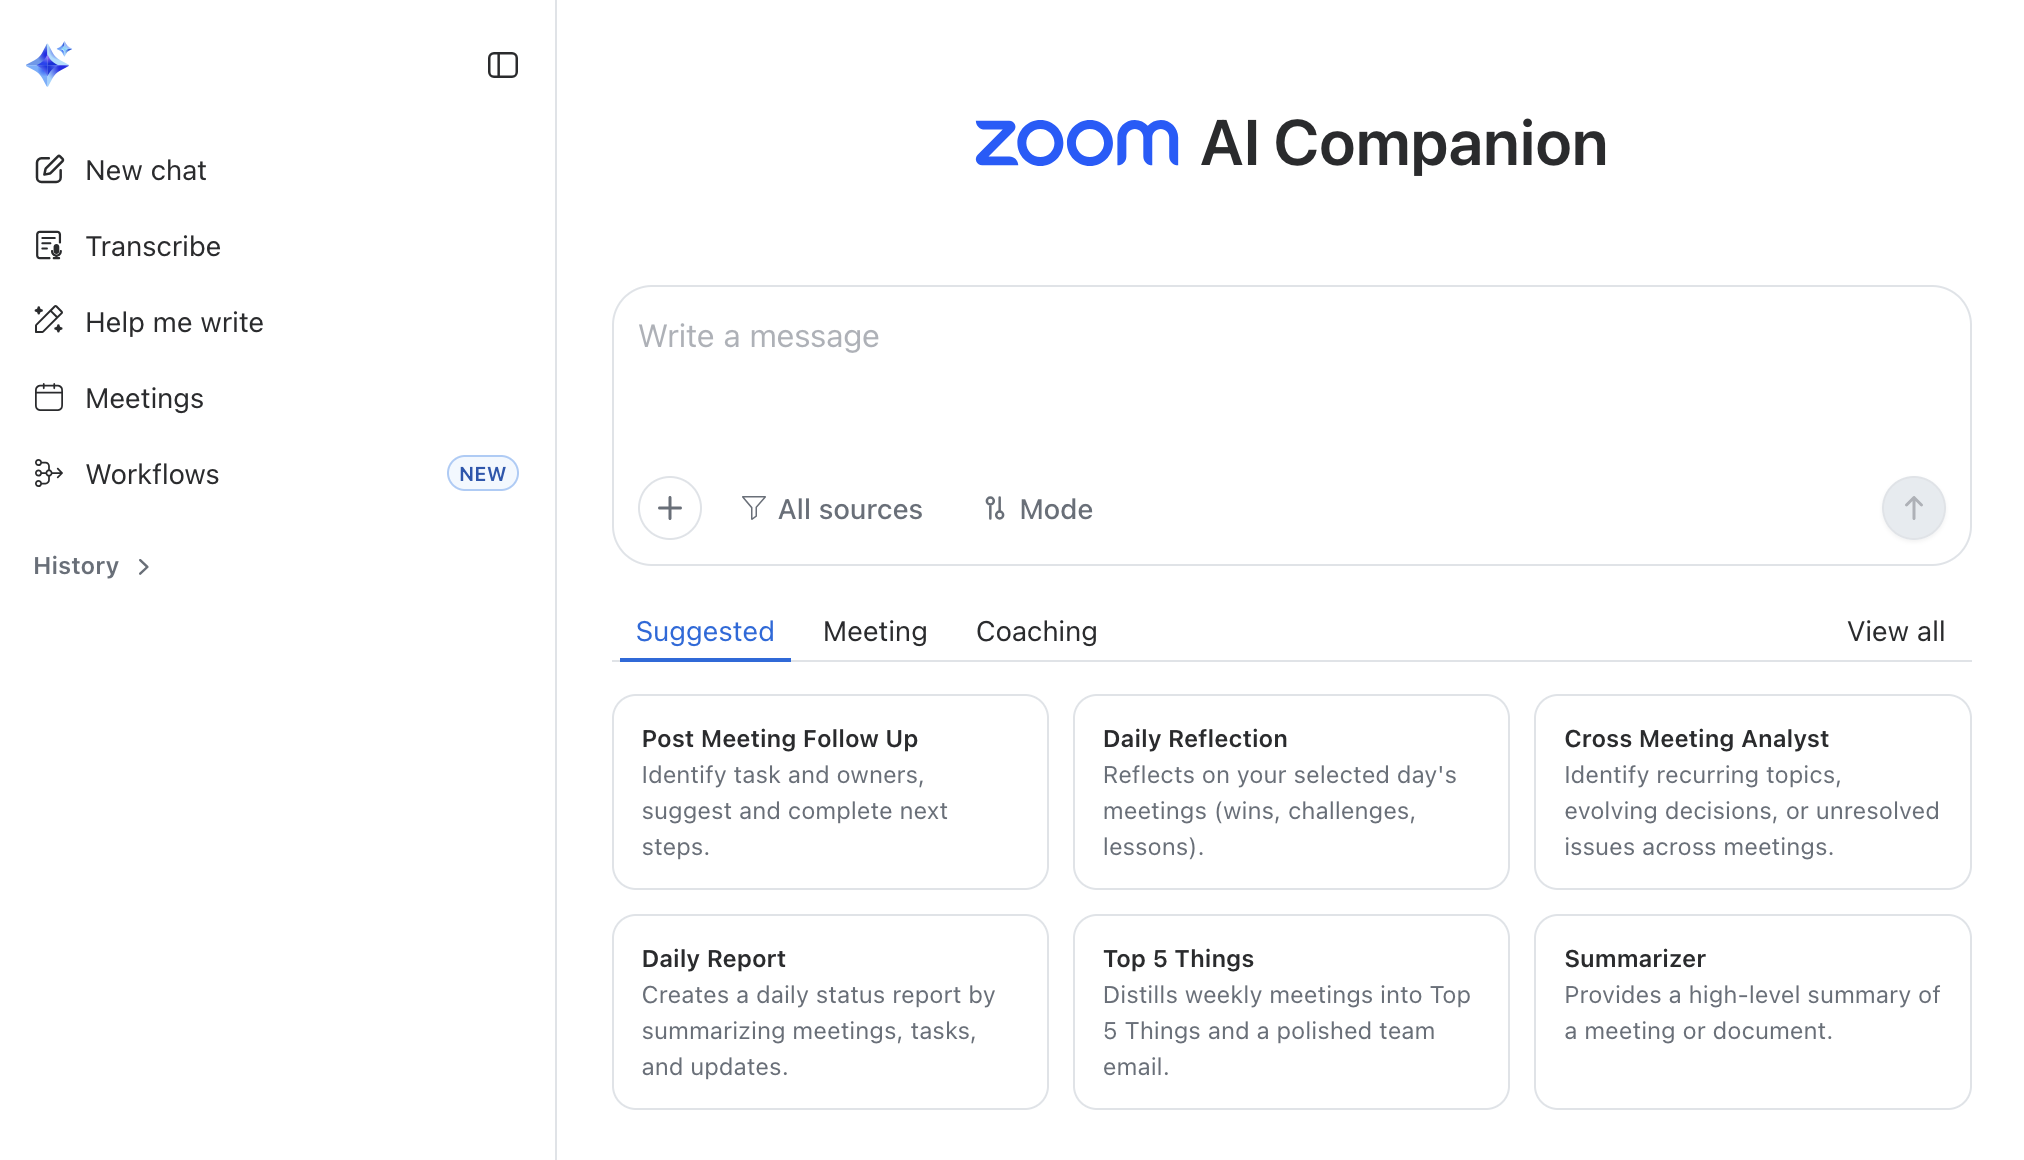Viewport: 2024px width, 1160px height.
Task: Click the Help me write wand icon
Action: tap(49, 321)
